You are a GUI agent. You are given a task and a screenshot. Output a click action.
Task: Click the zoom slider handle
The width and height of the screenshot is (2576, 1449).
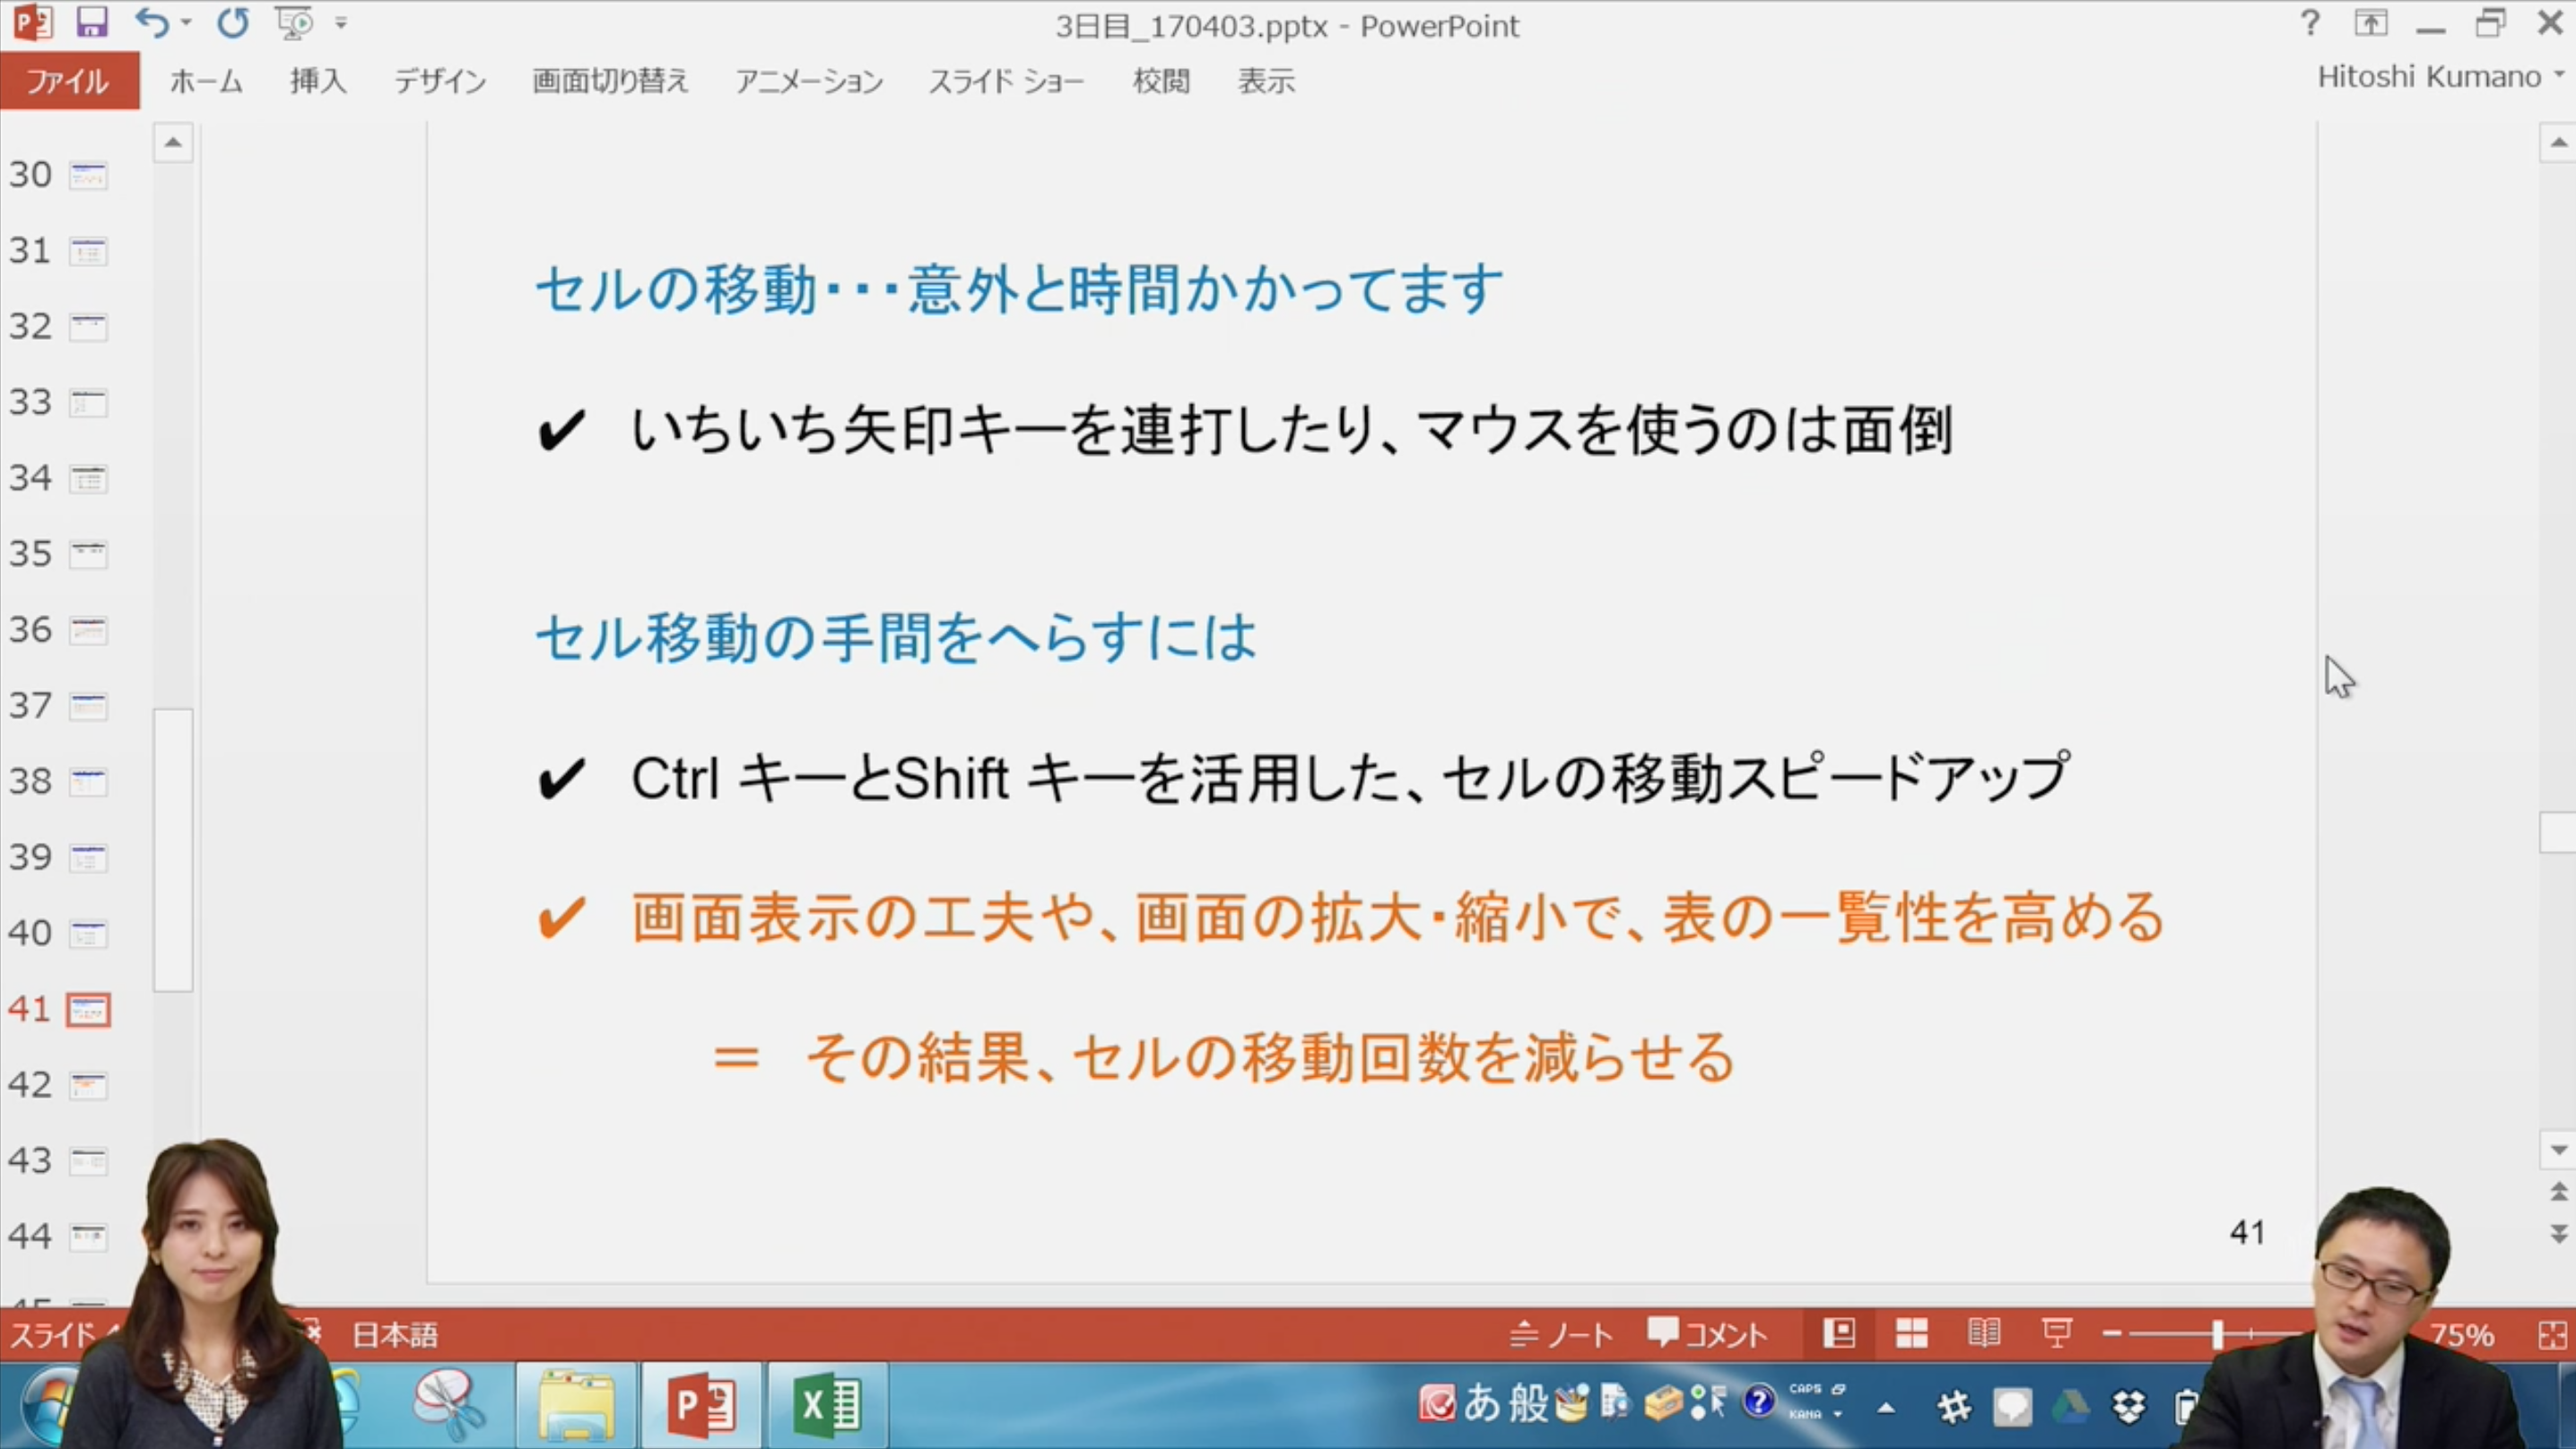tap(2218, 1334)
